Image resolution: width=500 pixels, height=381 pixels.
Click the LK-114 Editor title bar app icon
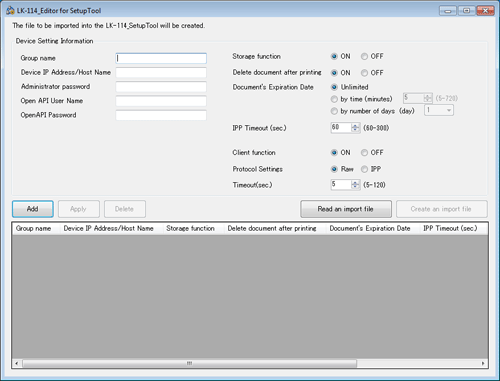point(10,11)
